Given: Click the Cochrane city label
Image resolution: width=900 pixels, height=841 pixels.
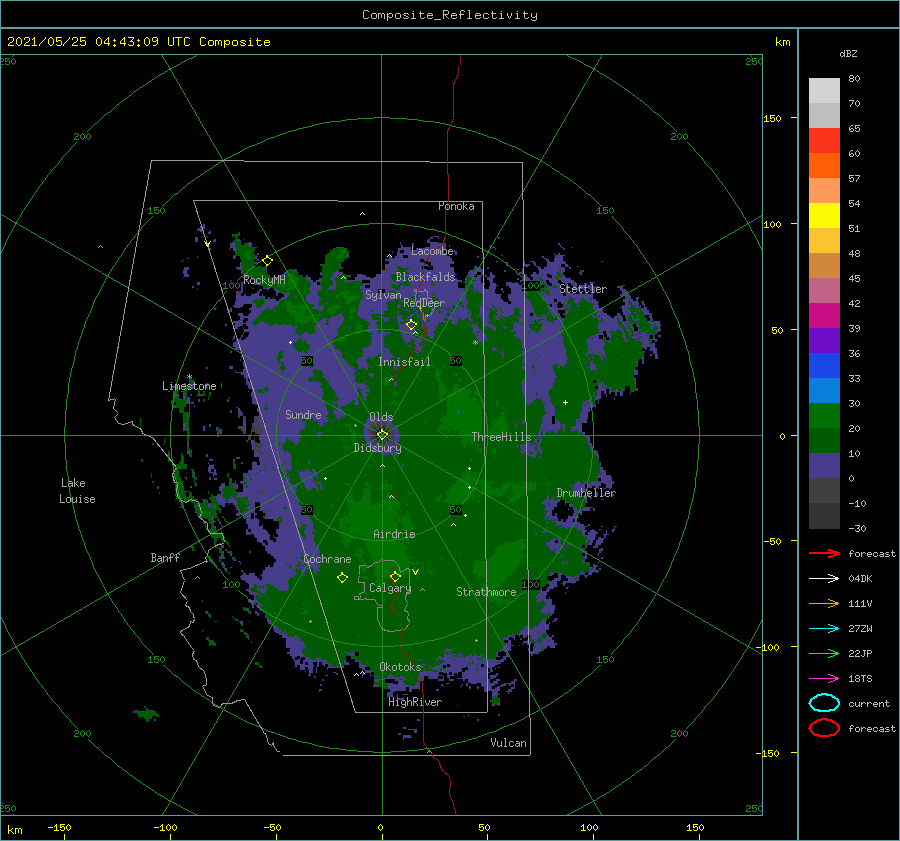Looking at the screenshot, I should [x=327, y=559].
